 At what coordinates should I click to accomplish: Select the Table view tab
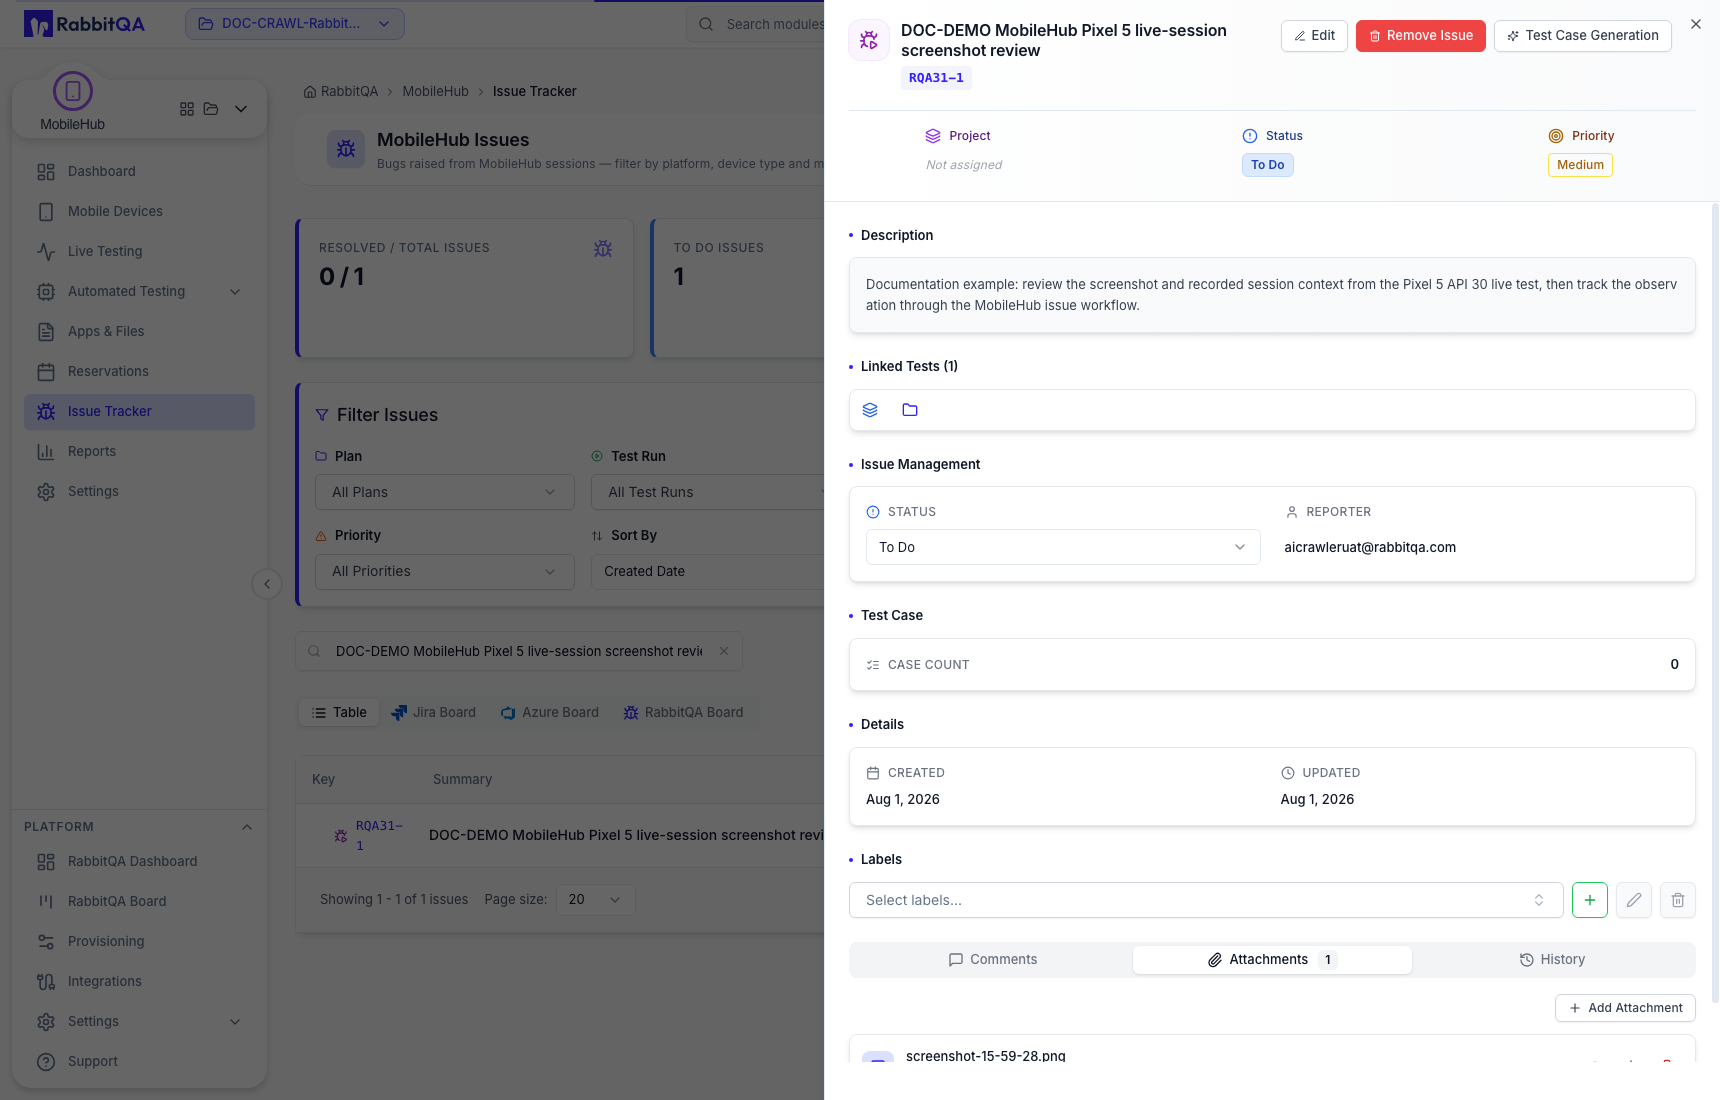[x=339, y=713]
